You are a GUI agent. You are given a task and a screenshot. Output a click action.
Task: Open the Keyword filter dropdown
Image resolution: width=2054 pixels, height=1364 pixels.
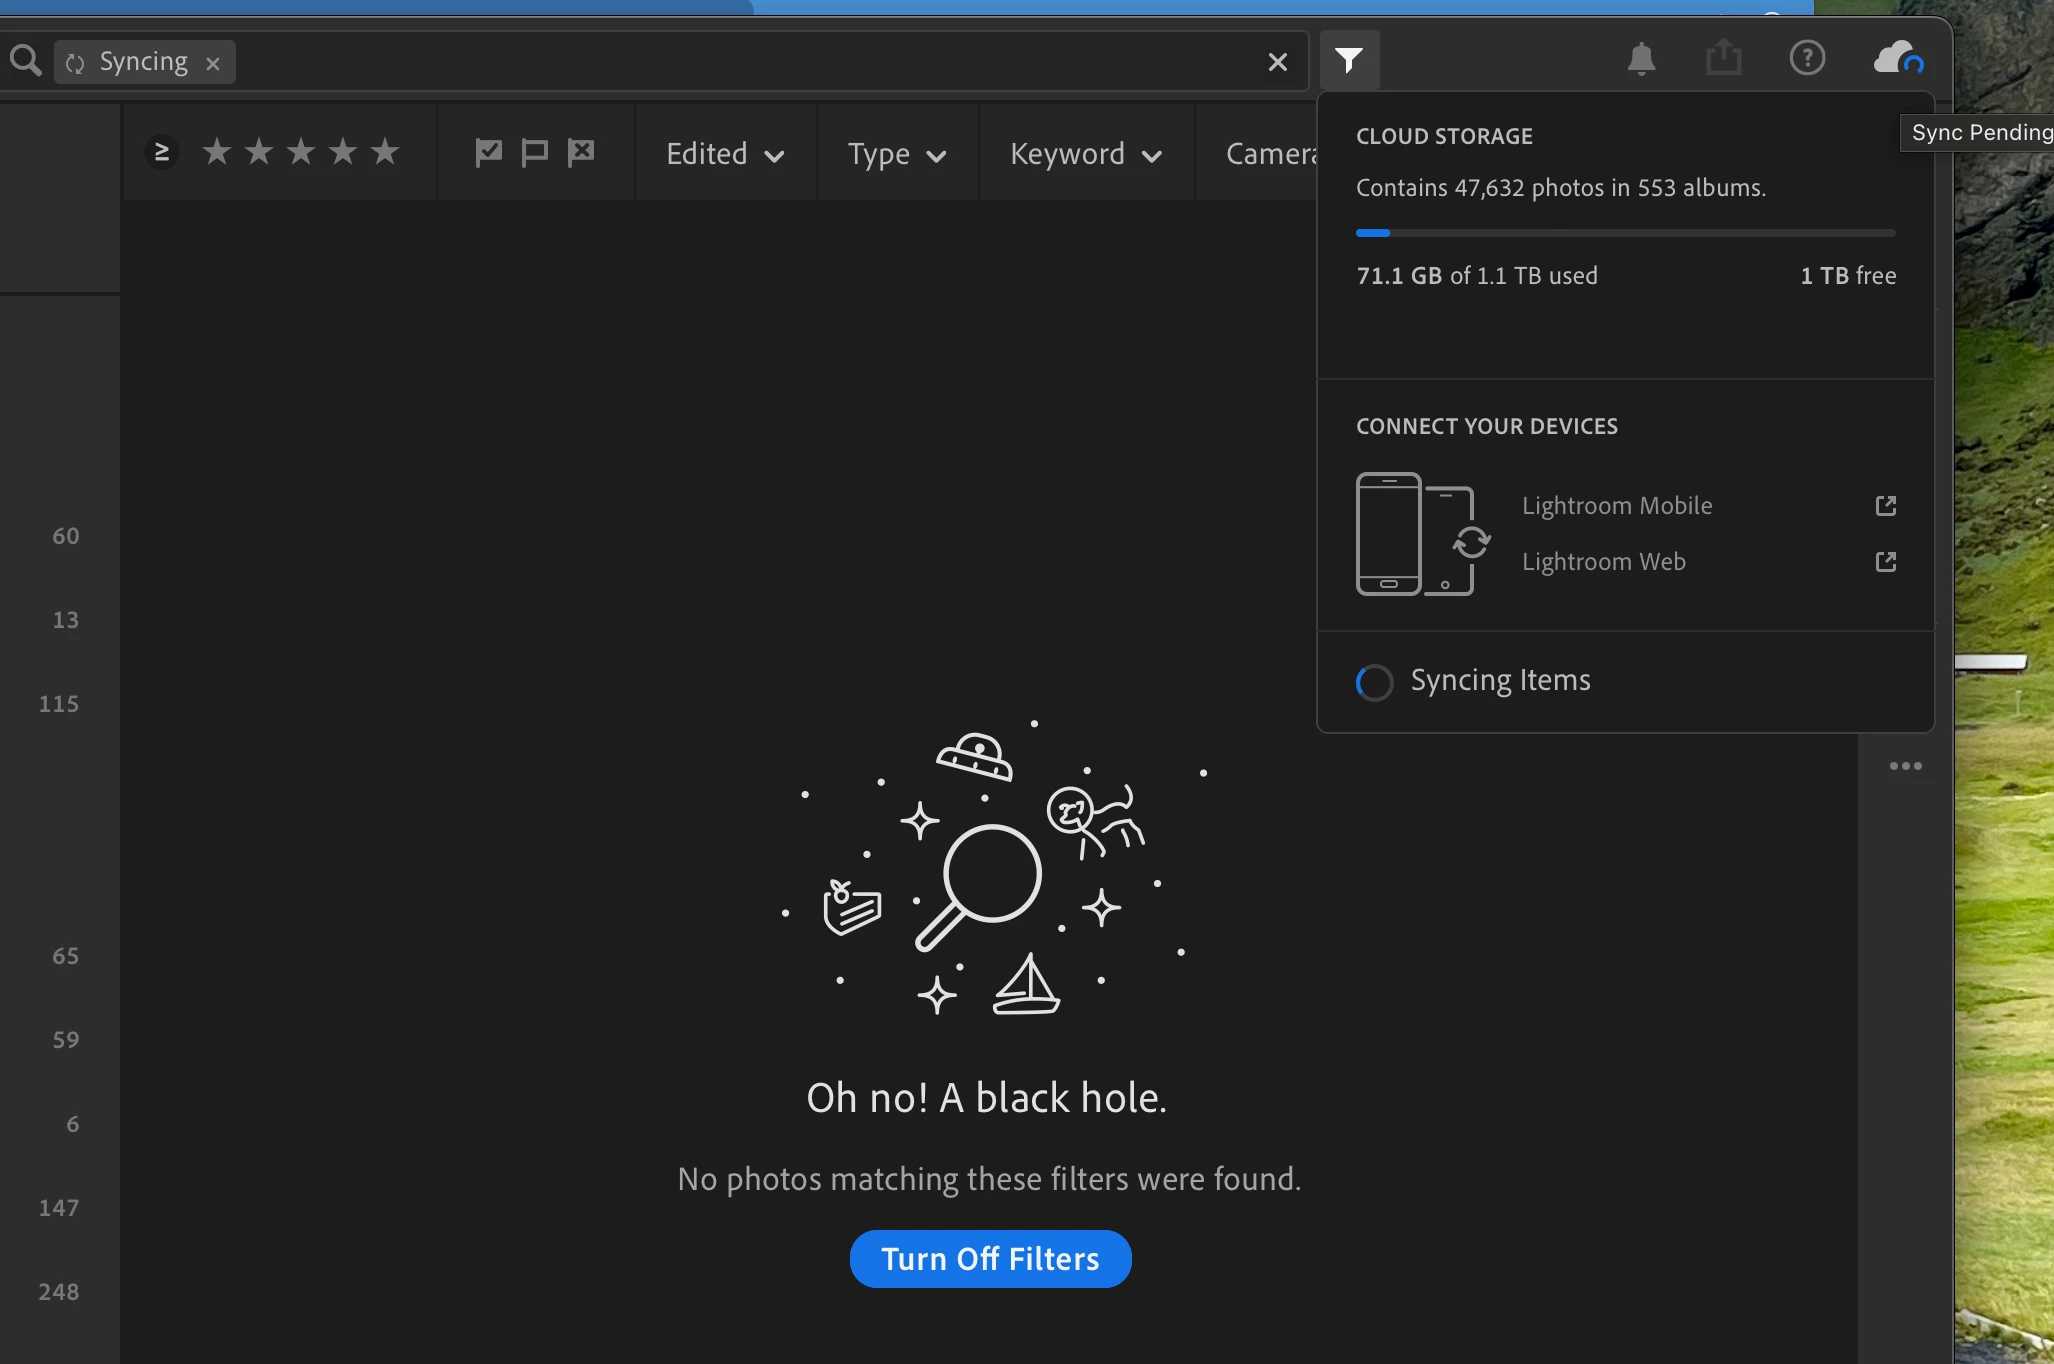[1086, 154]
